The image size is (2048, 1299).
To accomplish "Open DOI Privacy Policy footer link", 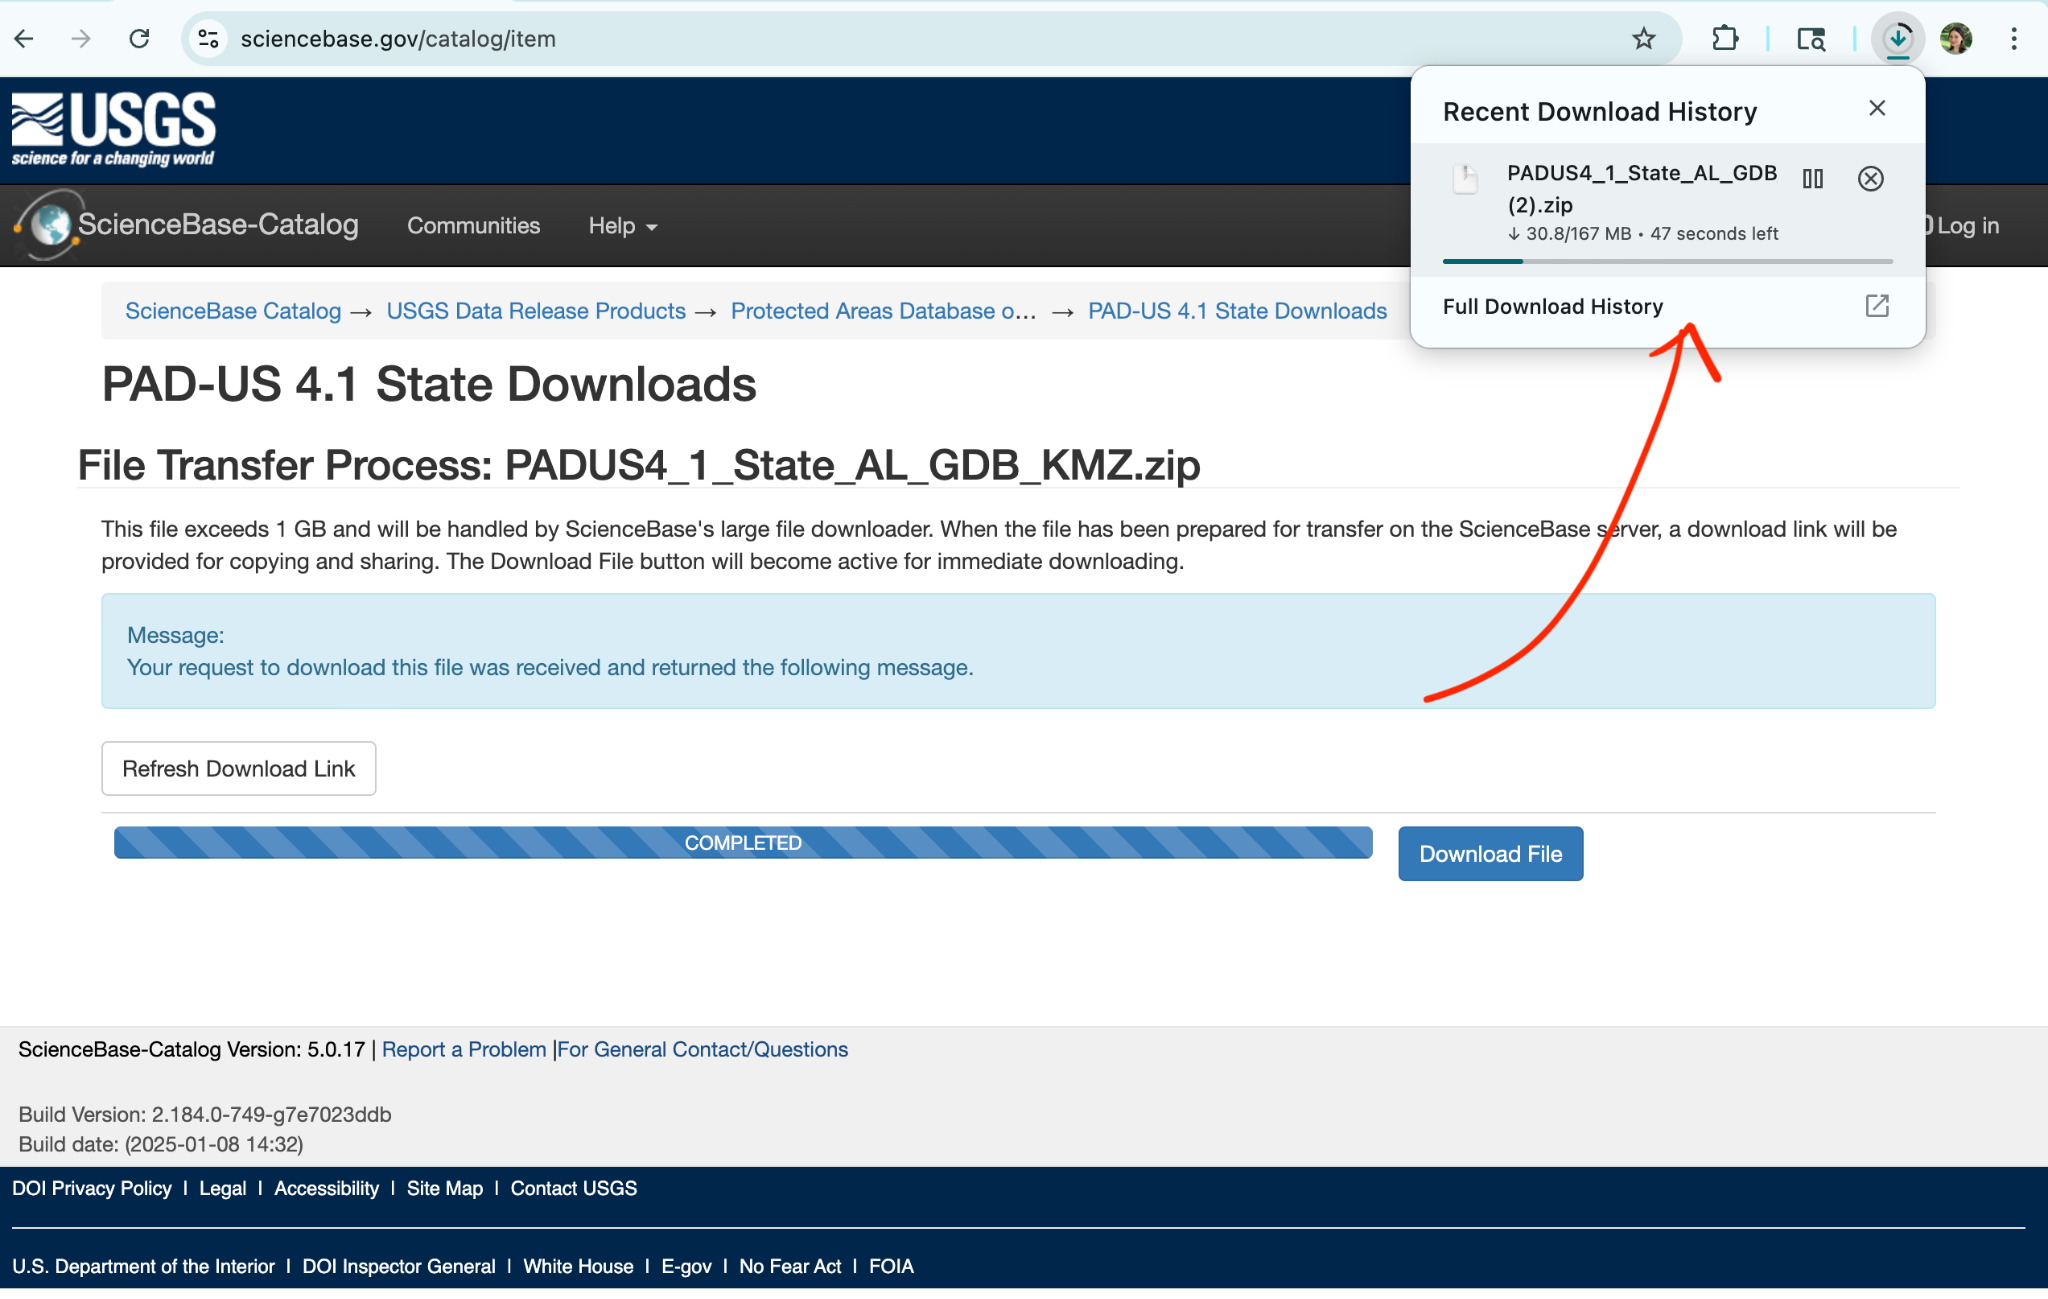I will (x=92, y=1188).
